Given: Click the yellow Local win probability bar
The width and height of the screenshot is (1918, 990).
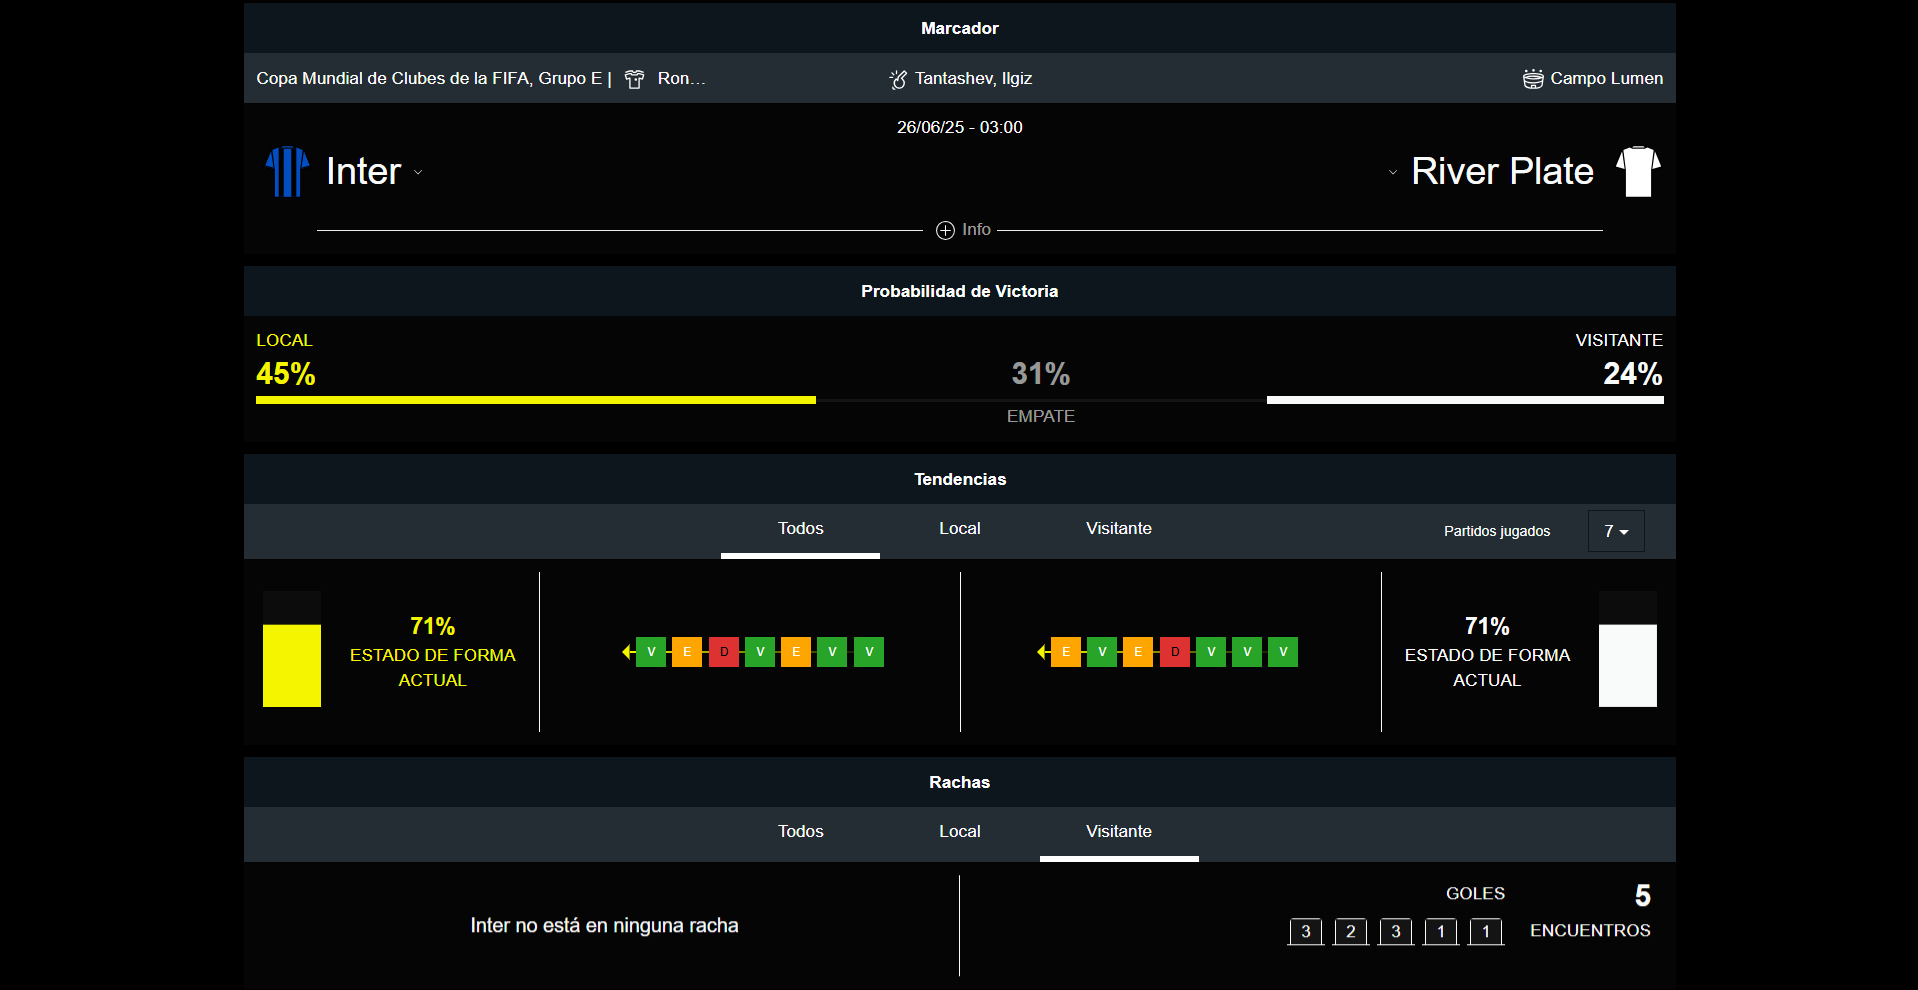Looking at the screenshot, I should point(535,400).
